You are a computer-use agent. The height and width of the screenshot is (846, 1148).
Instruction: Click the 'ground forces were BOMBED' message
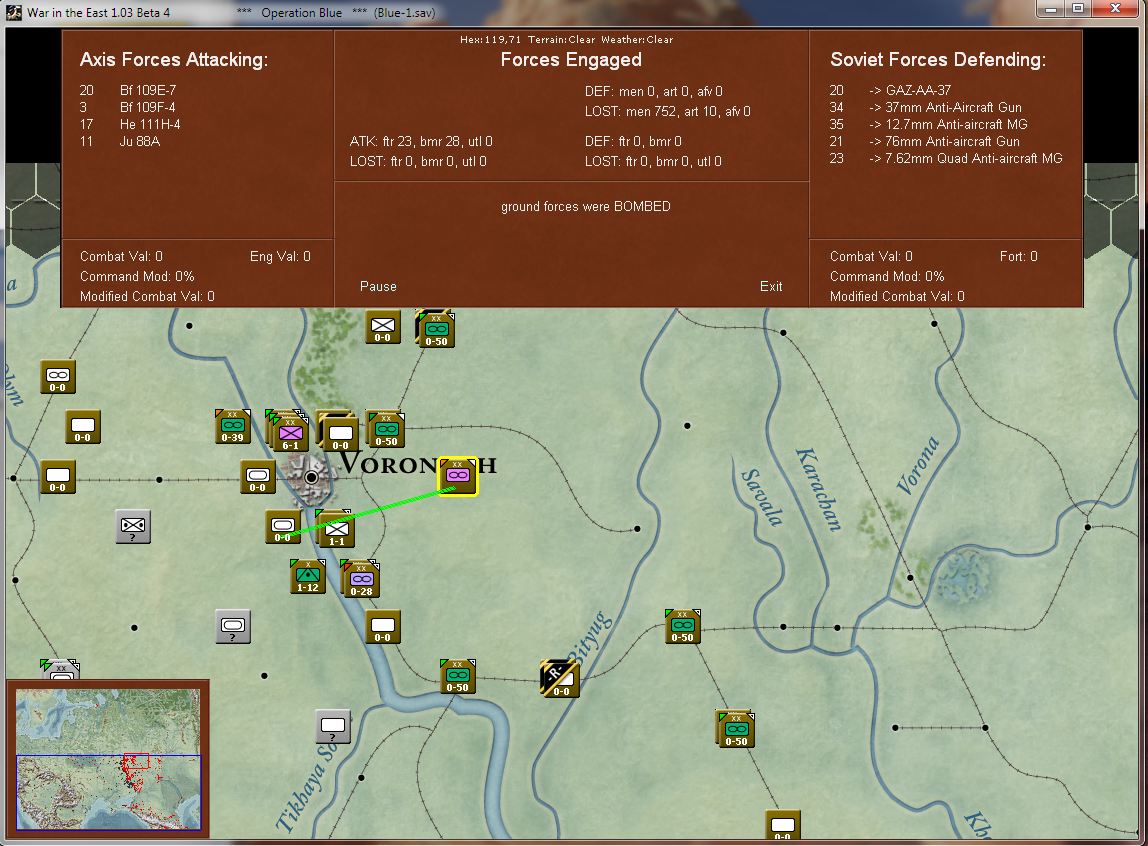pyautogui.click(x=586, y=206)
